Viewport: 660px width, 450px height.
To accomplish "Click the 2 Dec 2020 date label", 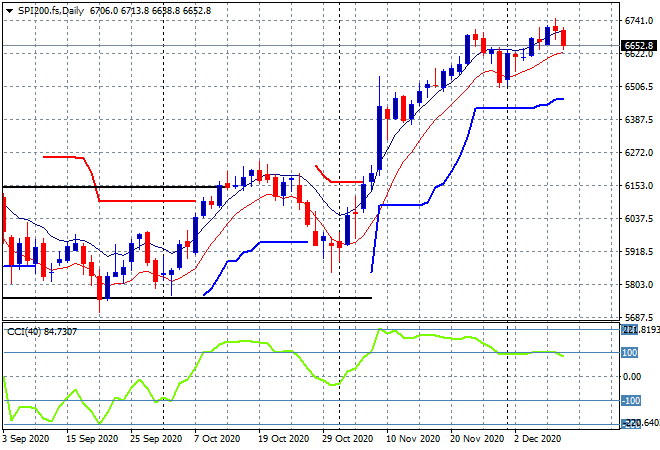I will [x=538, y=439].
